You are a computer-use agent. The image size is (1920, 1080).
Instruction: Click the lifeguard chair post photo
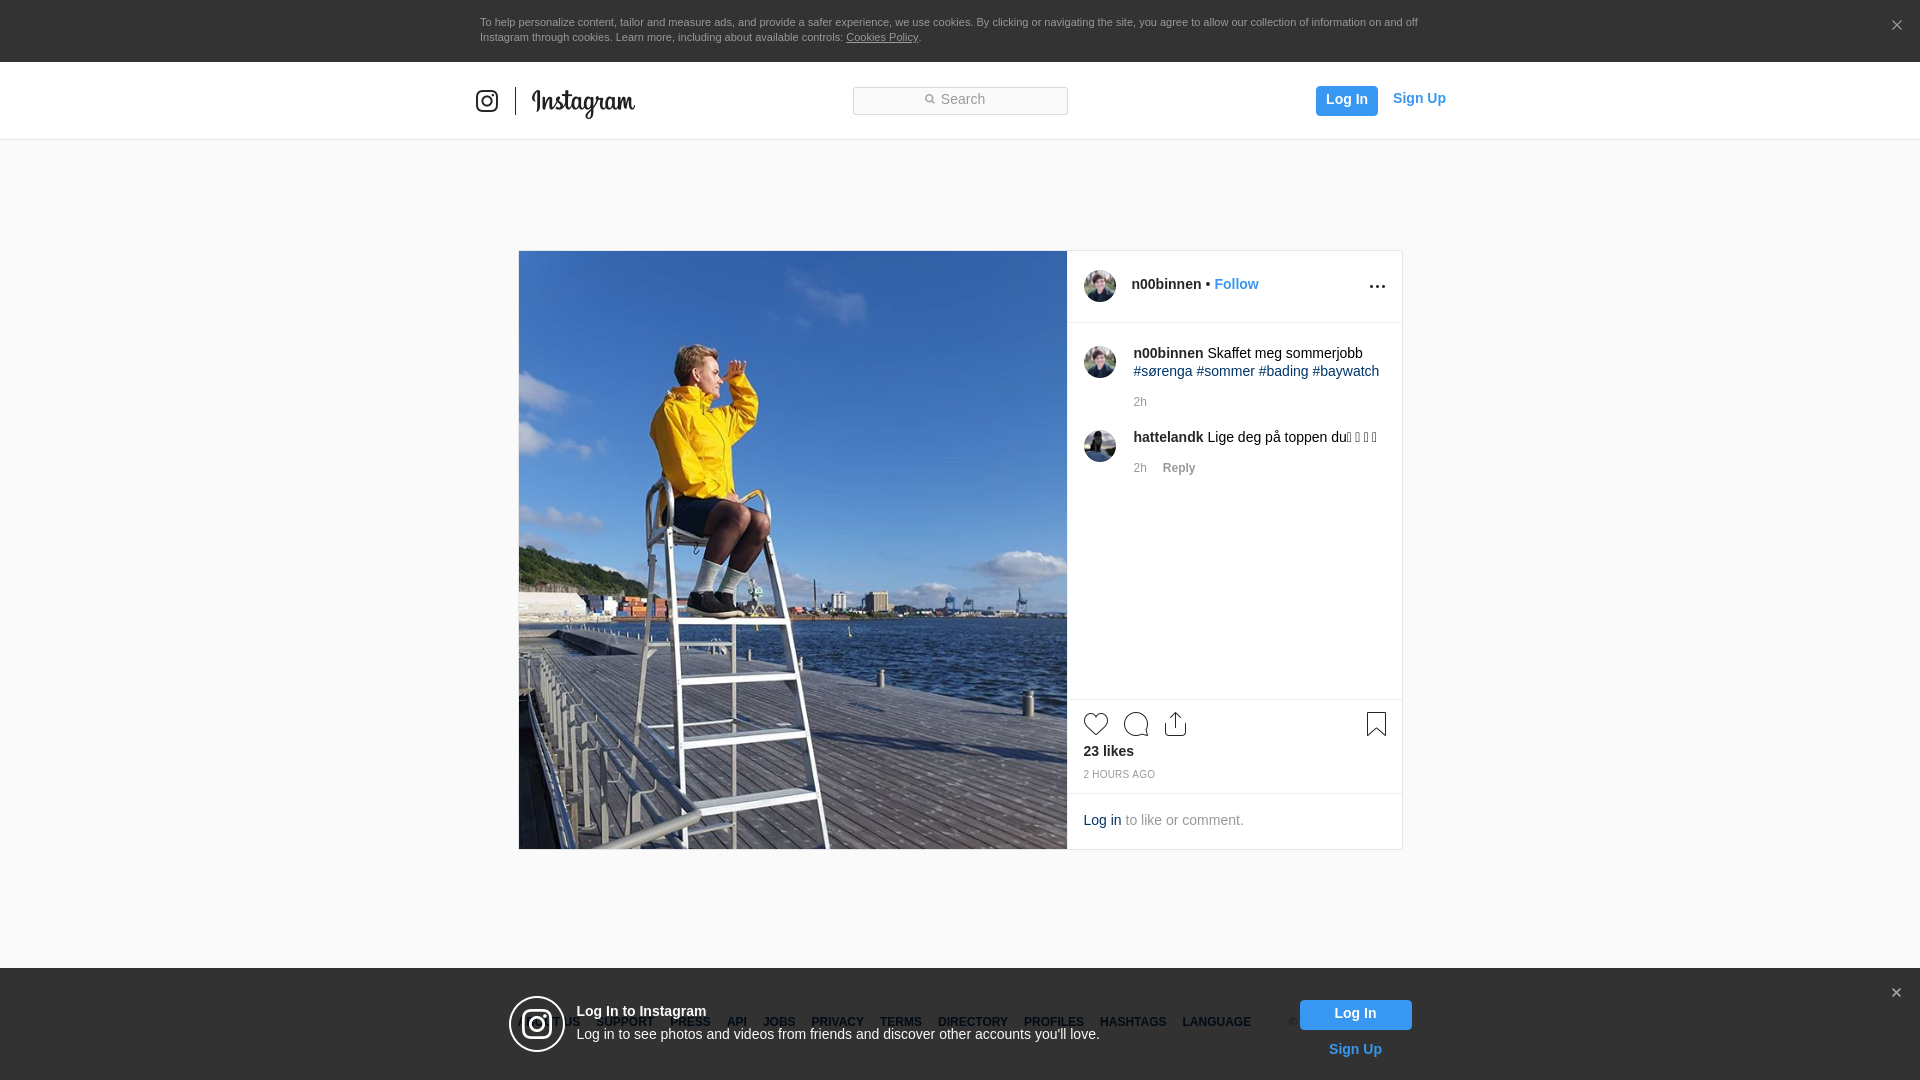(792, 550)
